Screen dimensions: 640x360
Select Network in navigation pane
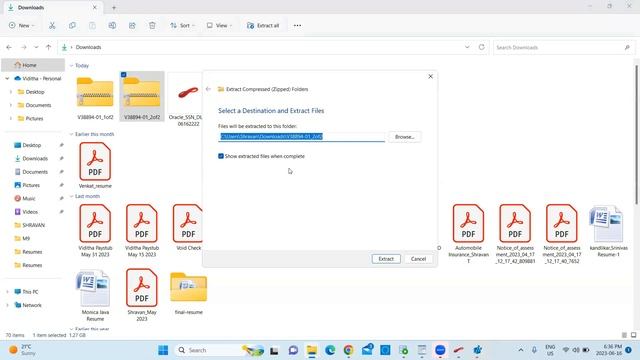coord(31,305)
